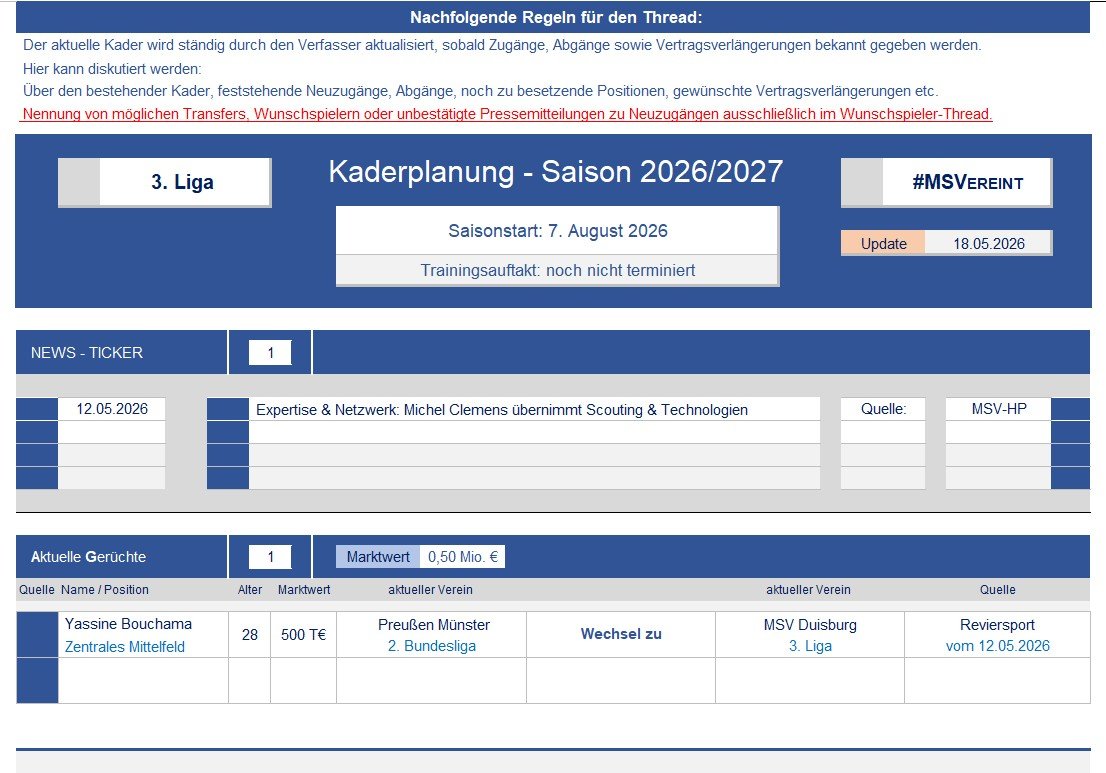This screenshot has height=773, width=1106.
Task: Click the '0,50 Mio. €' value
Action: click(463, 556)
